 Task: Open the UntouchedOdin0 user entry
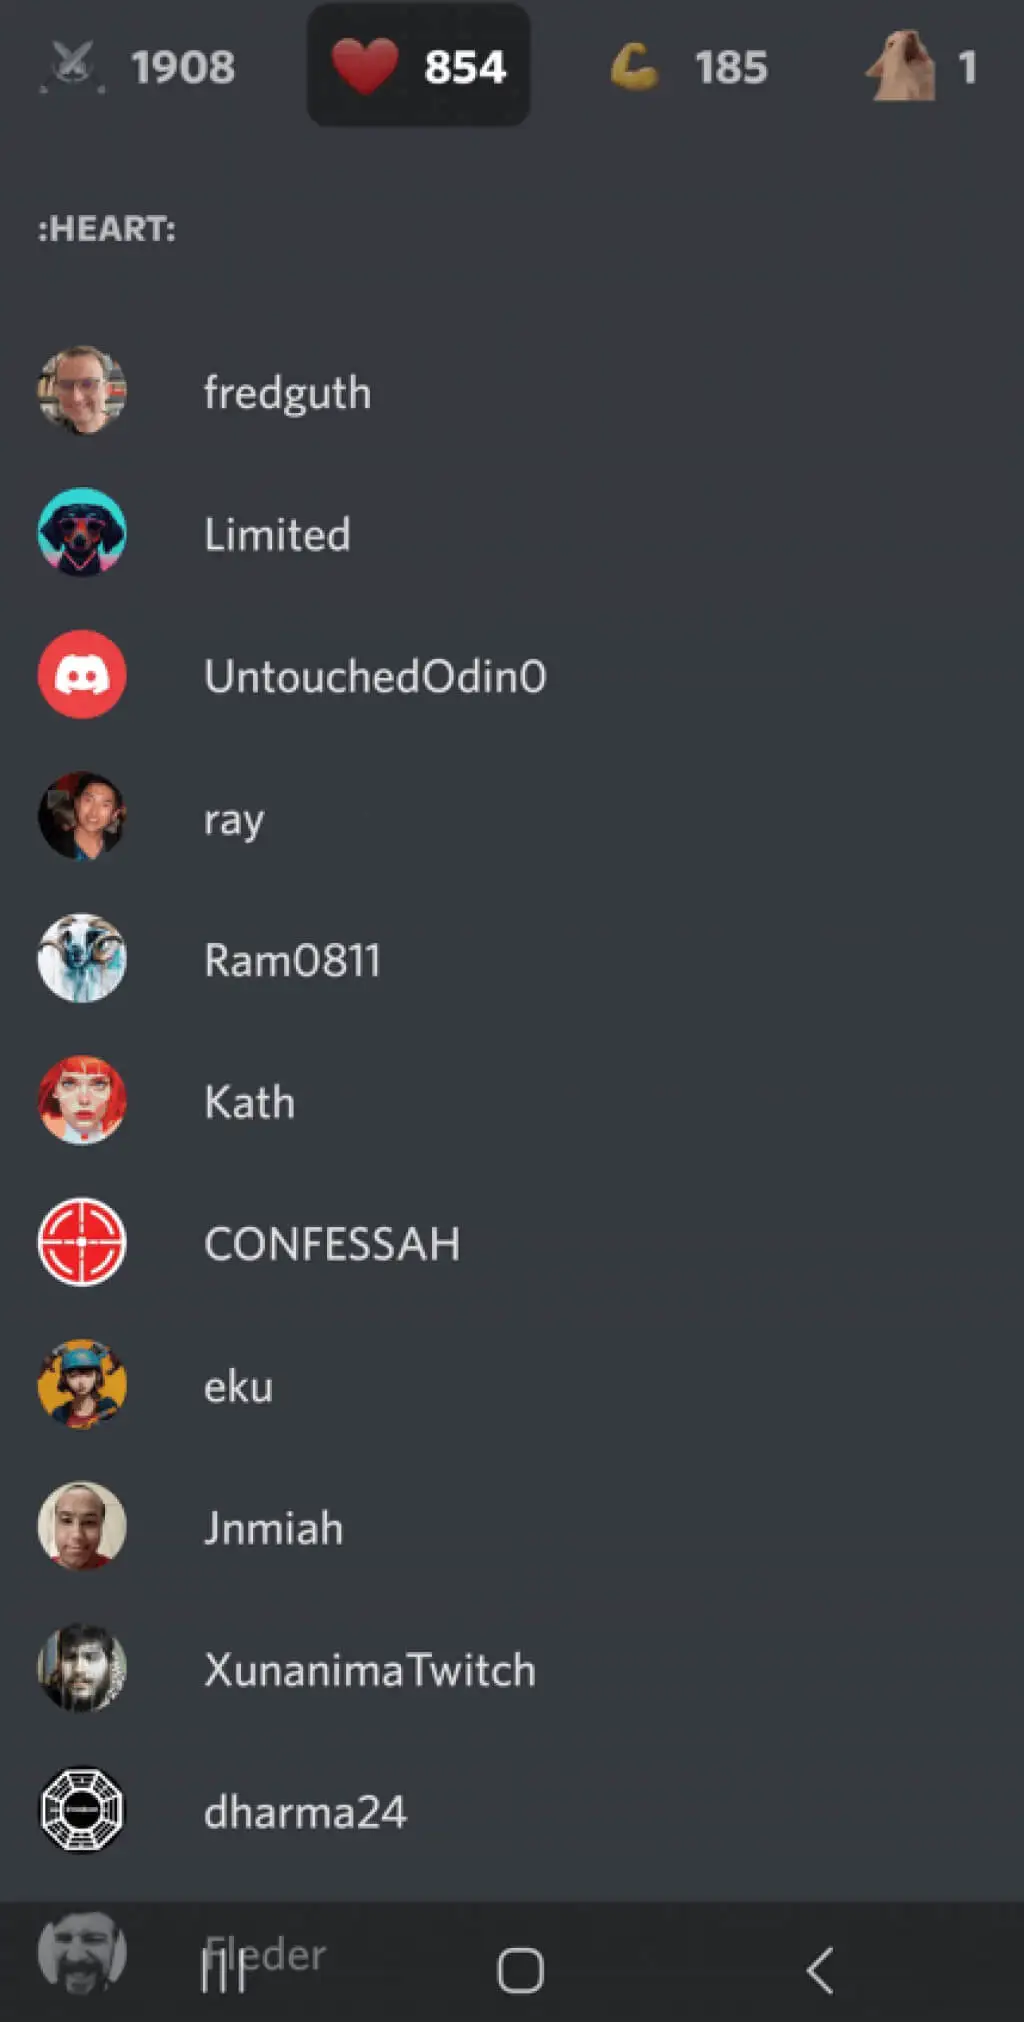[512, 675]
